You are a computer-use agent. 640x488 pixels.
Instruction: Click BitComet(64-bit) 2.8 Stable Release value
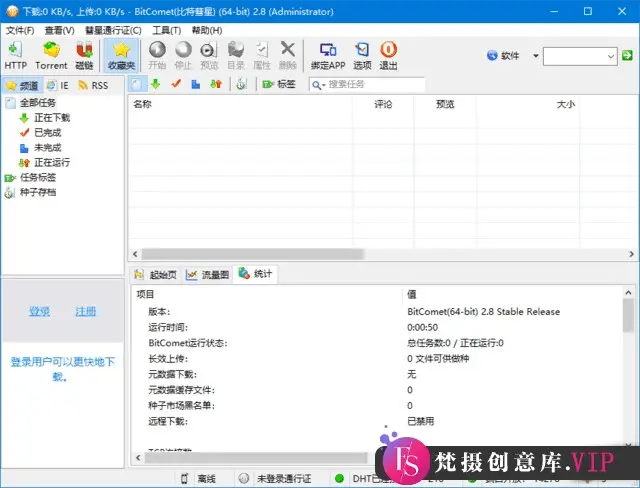point(483,312)
